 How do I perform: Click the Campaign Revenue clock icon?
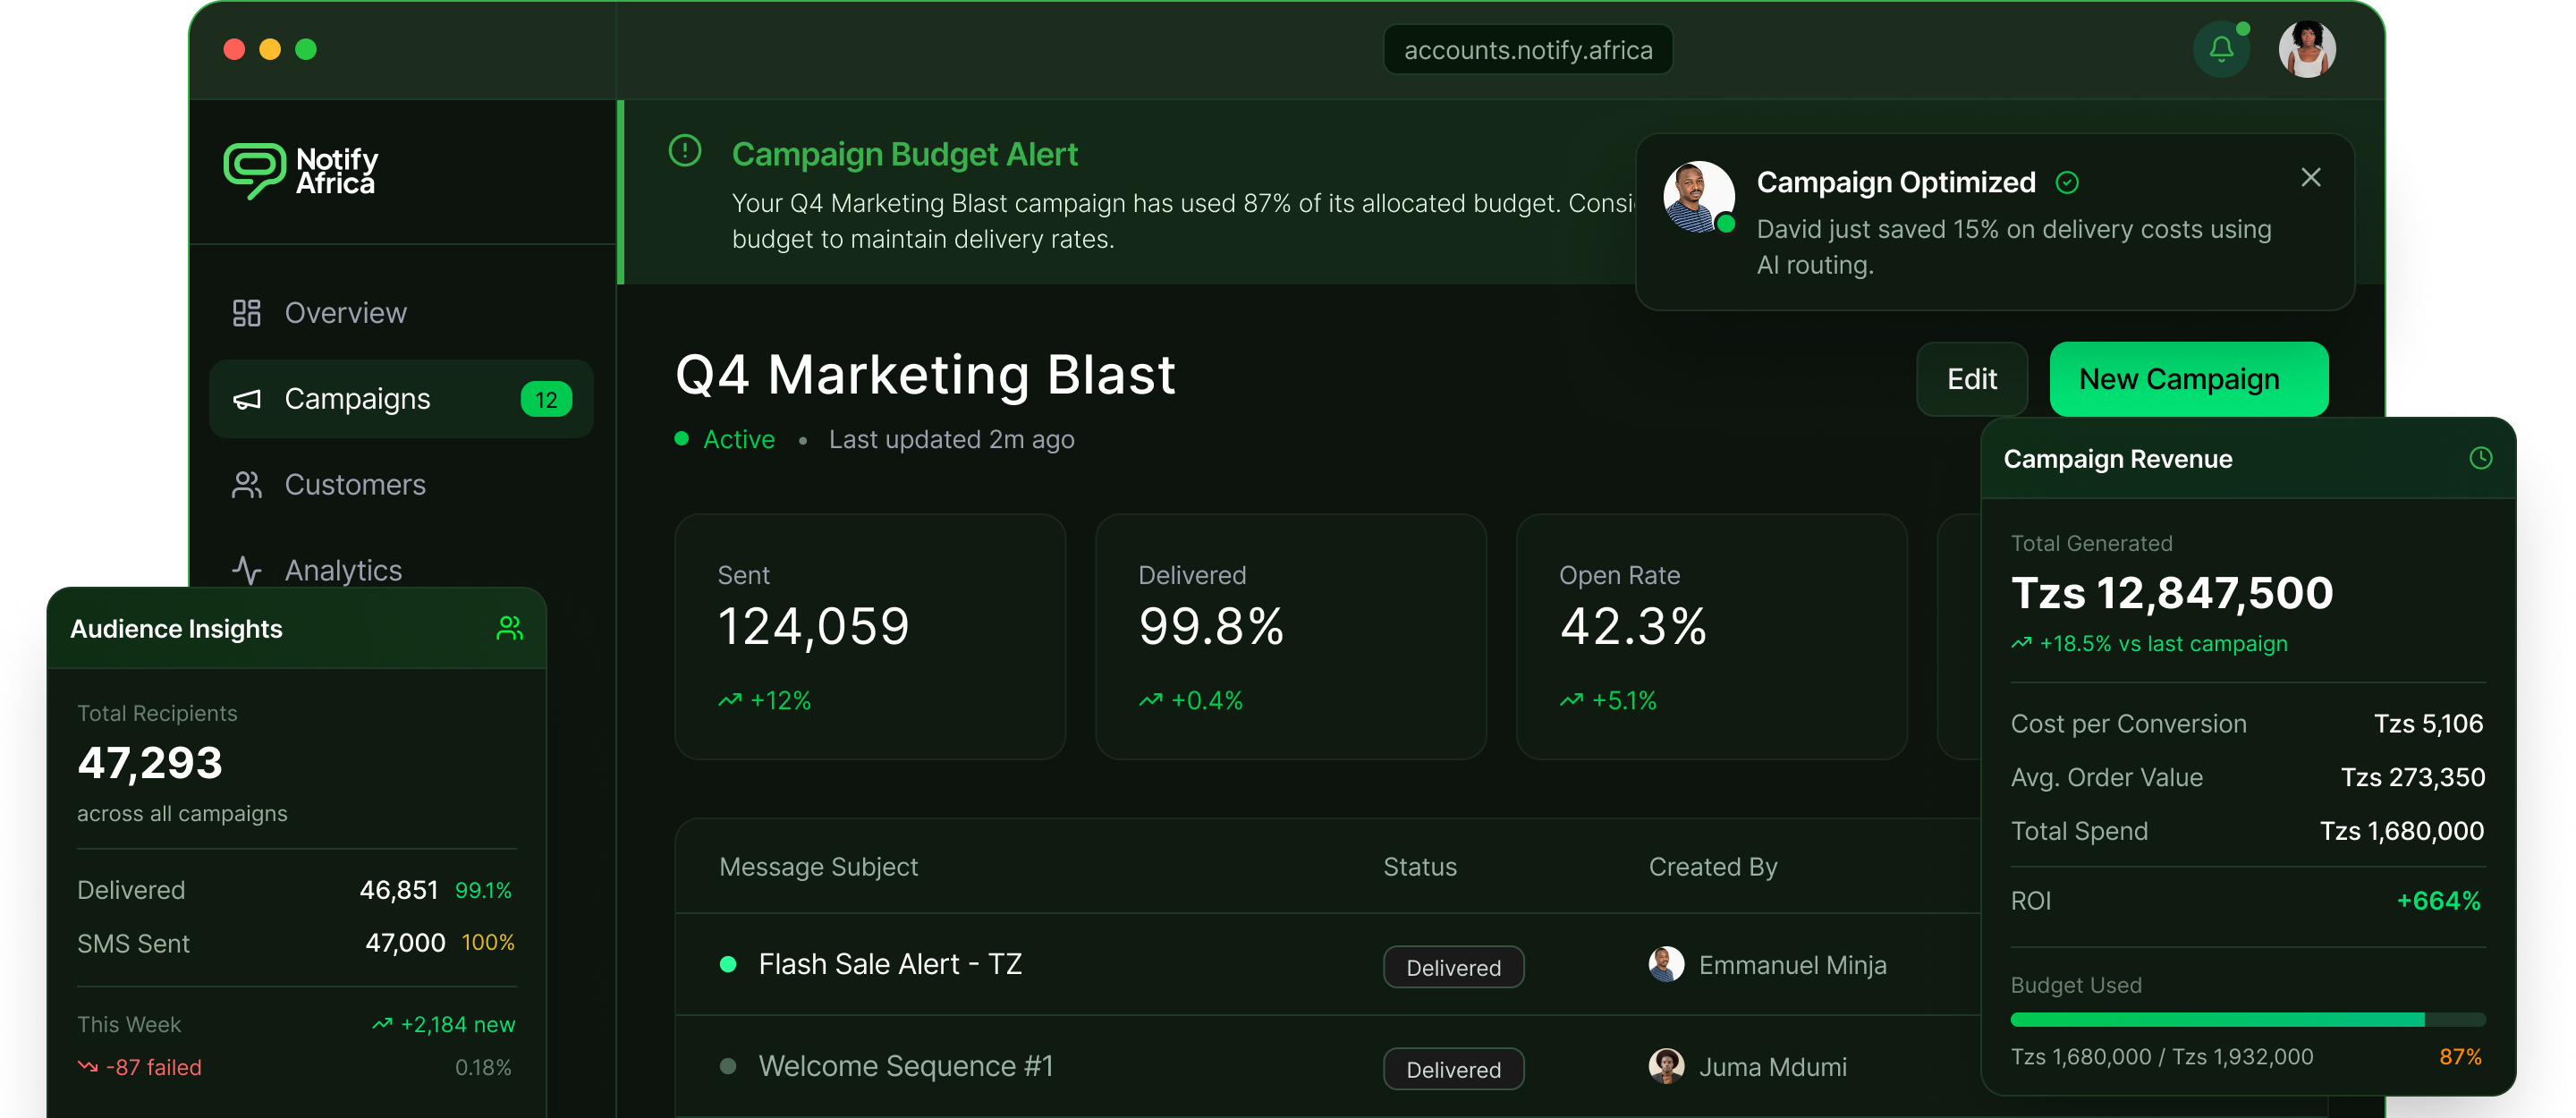click(x=2480, y=458)
